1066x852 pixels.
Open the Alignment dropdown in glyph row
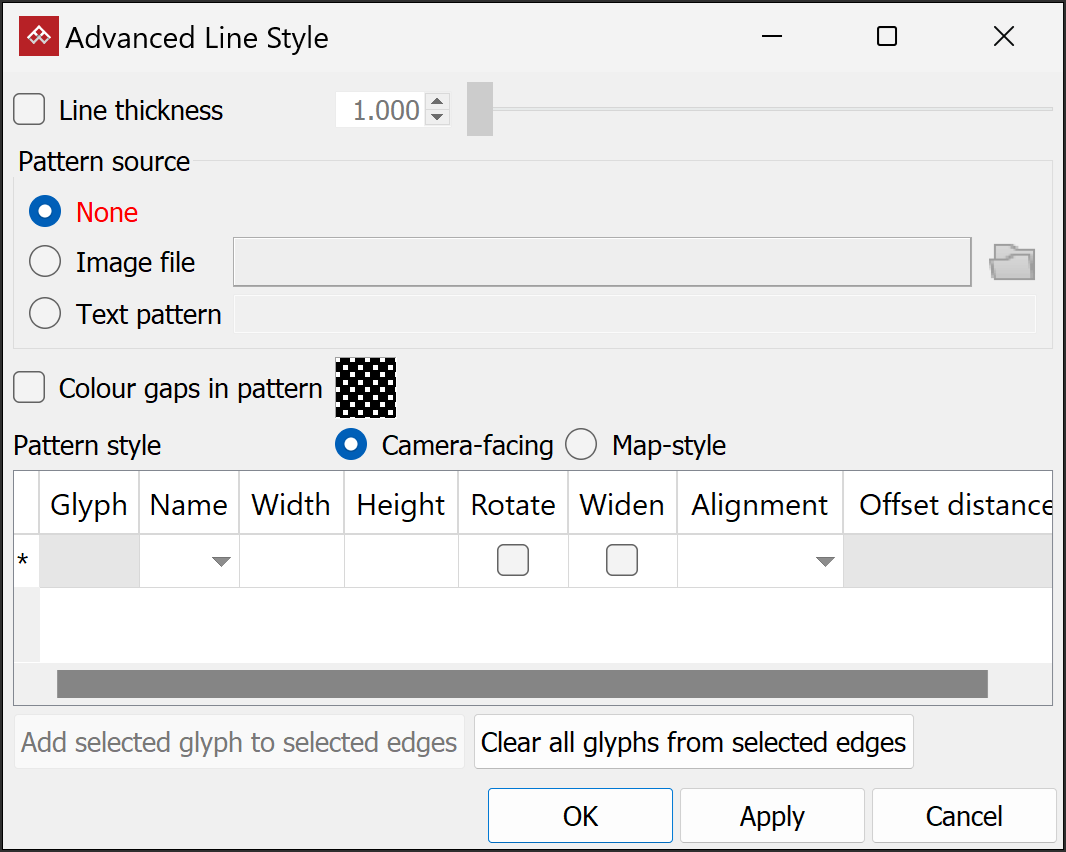pos(824,562)
